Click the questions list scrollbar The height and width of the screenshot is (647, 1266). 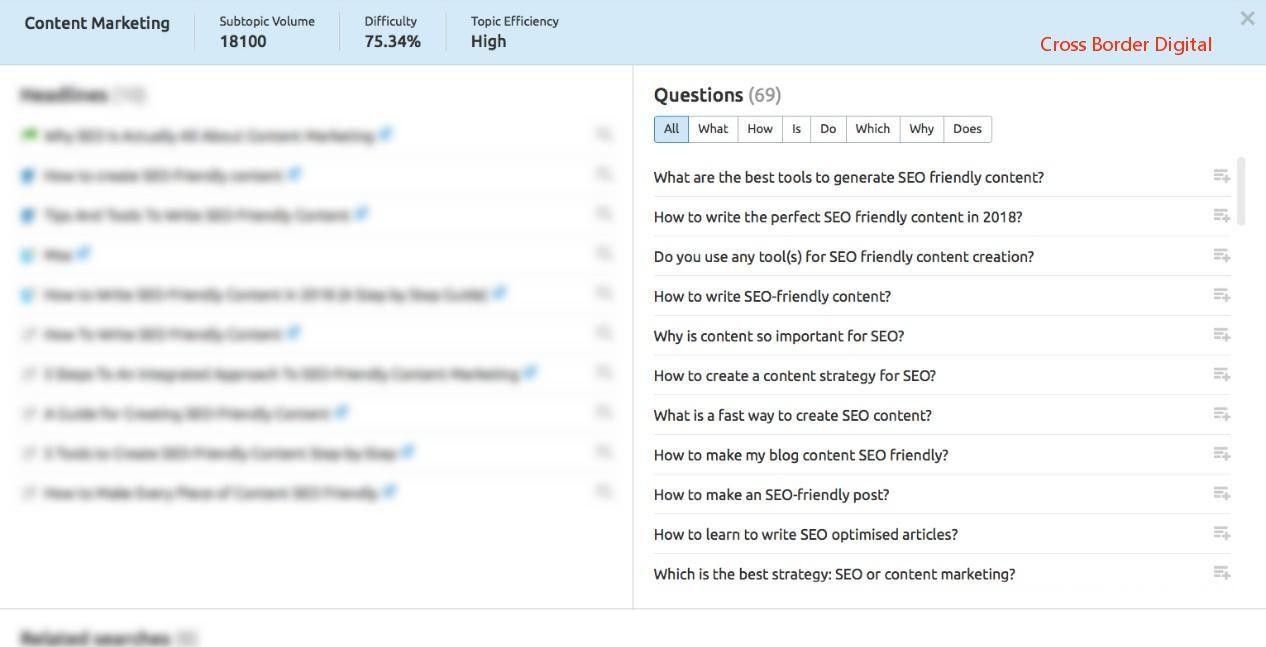[1242, 191]
